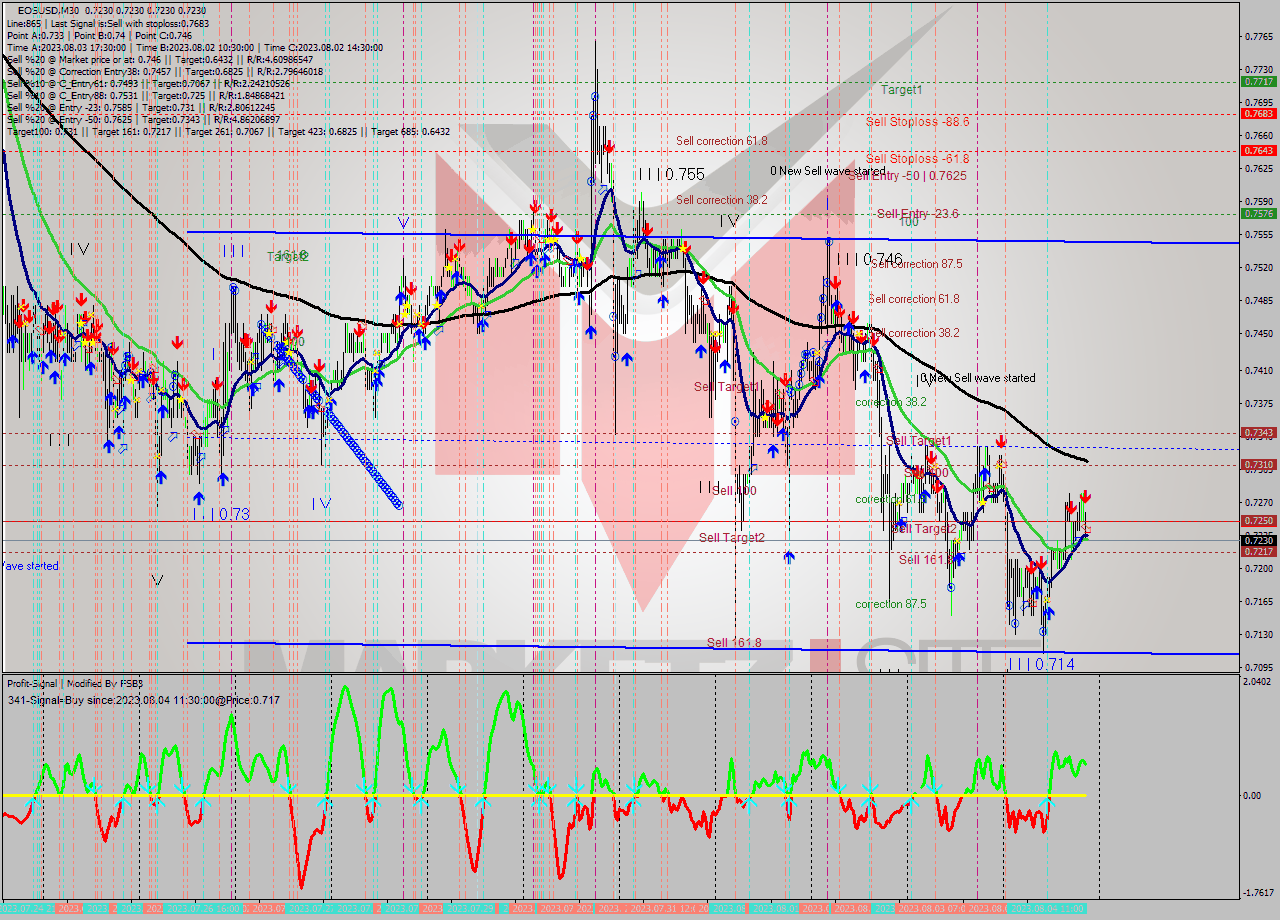Select the 'I I I 0.746' wave label
Image resolution: width=1280 pixels, height=920 pixels.
click(870, 258)
